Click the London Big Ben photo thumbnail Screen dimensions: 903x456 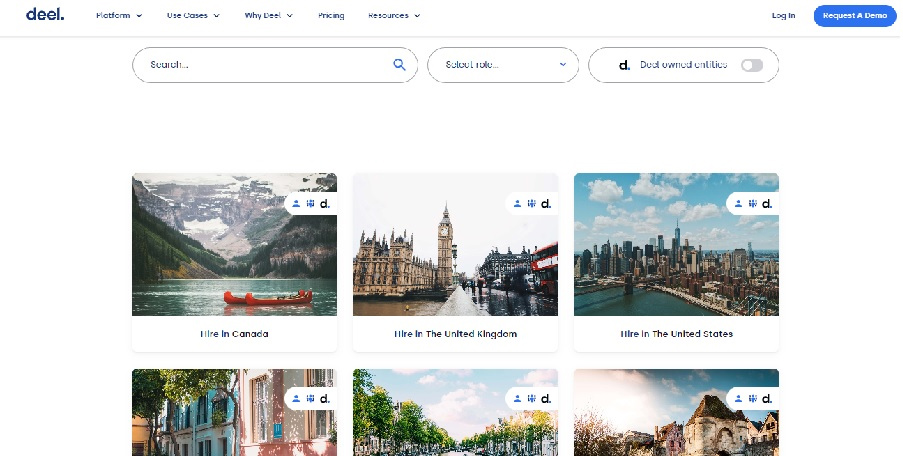tap(456, 244)
